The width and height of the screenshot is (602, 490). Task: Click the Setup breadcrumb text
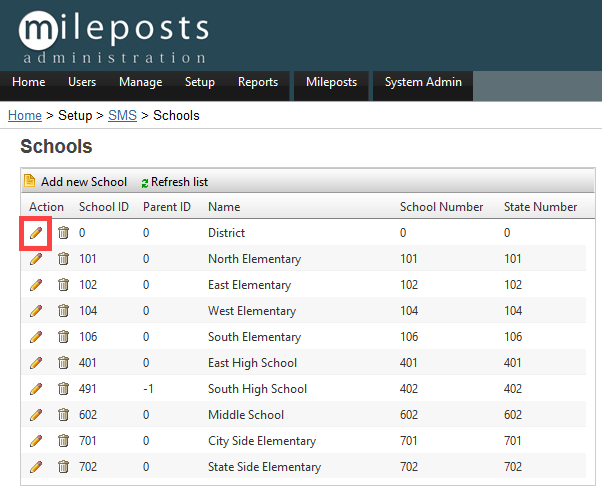point(75,115)
